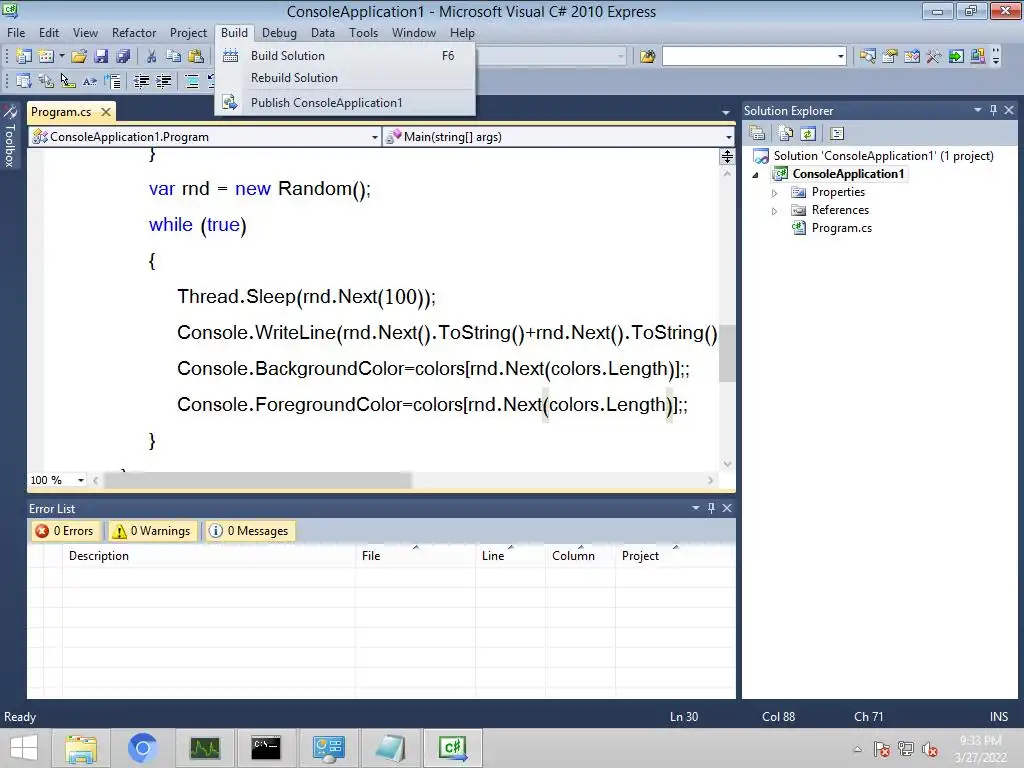This screenshot has height=768, width=1024.
Task: Click the Display Word Completion icon
Action: pos(90,82)
